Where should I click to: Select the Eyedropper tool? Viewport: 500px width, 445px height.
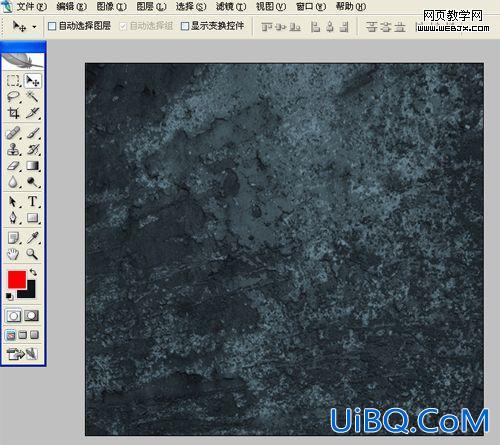pos(33,238)
